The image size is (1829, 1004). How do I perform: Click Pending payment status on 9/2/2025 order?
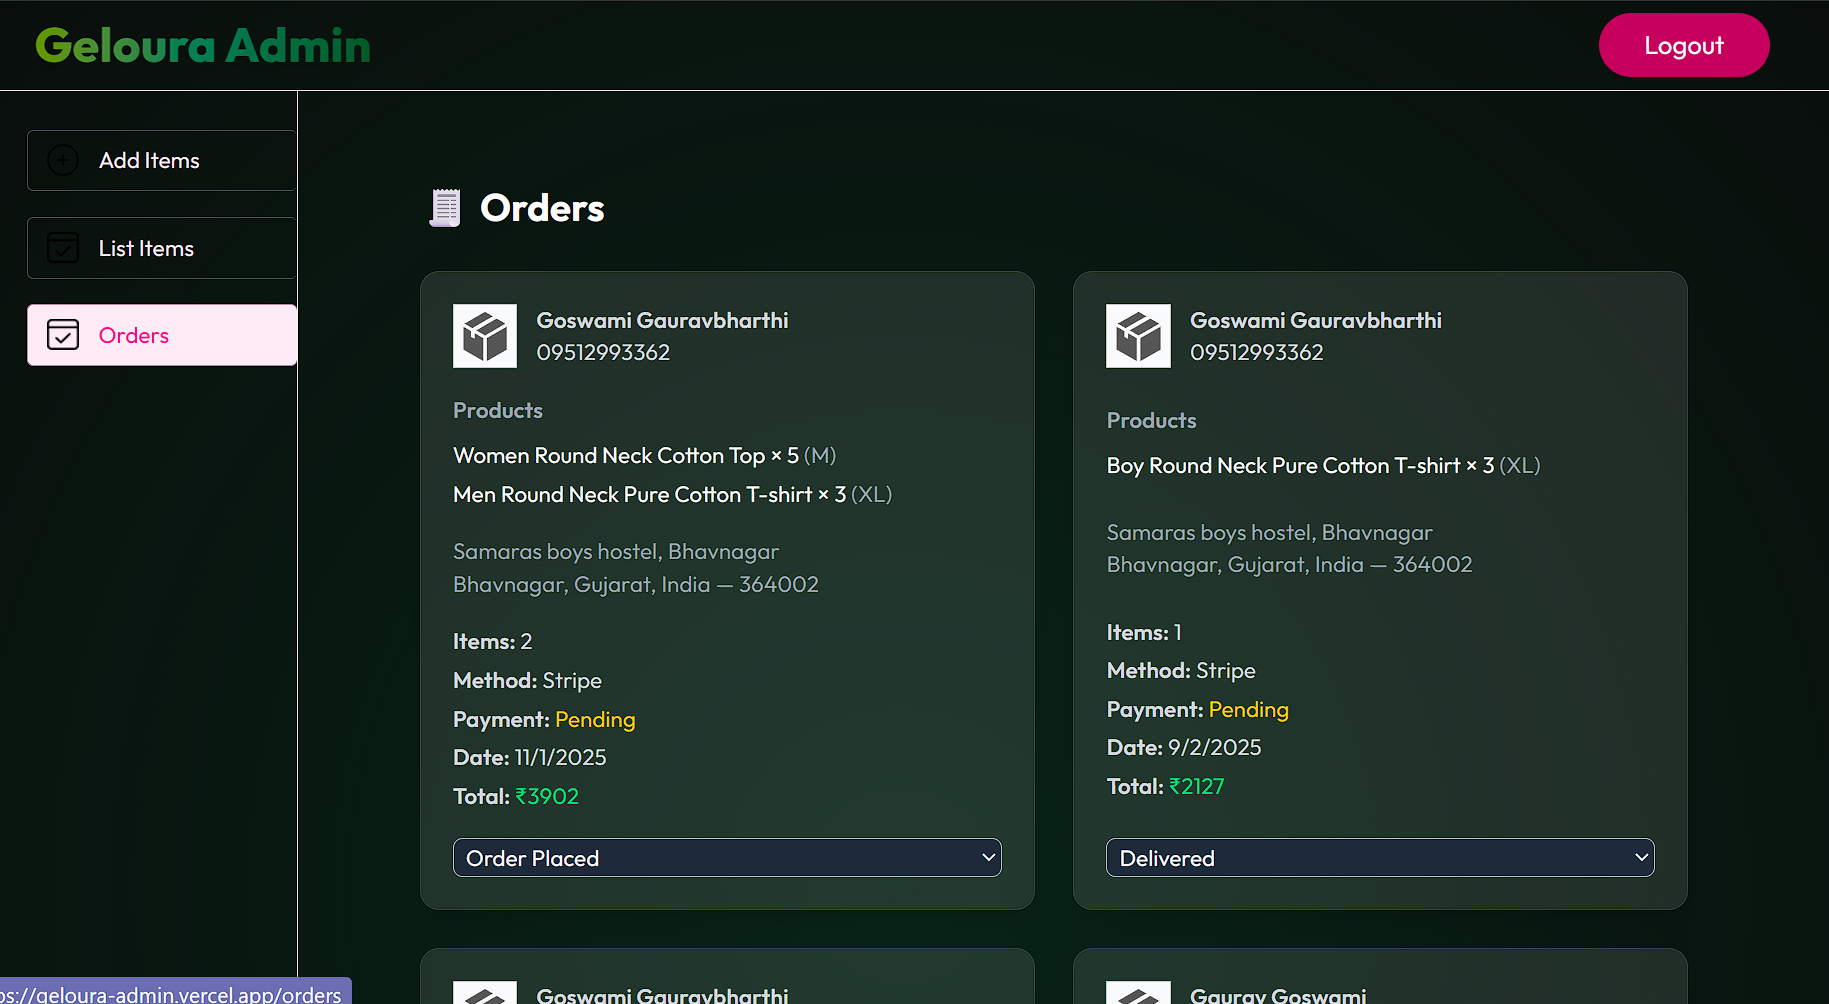tap(1248, 709)
